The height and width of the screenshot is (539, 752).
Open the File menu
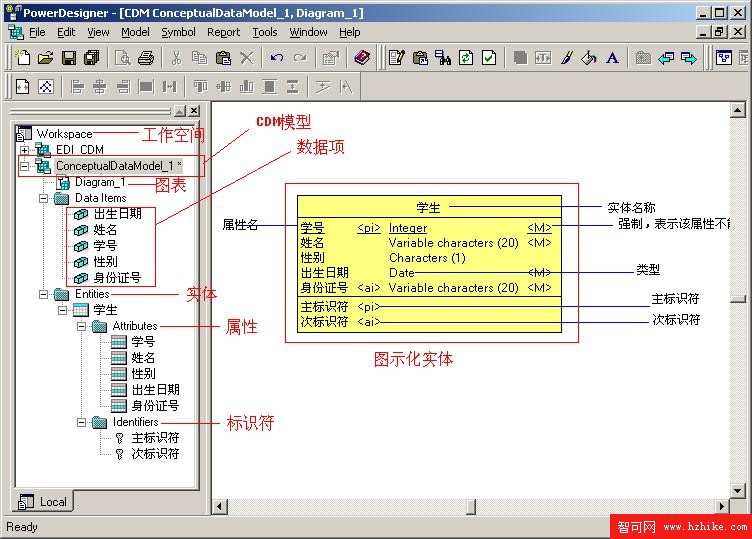click(x=37, y=32)
